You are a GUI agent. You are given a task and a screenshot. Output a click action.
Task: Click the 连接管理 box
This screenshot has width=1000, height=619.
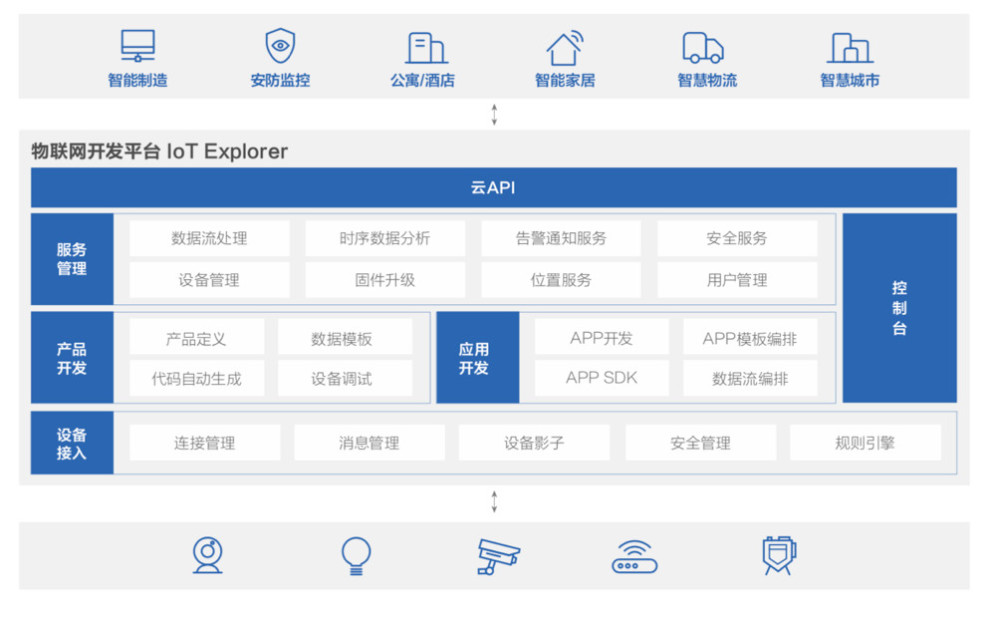click(x=205, y=442)
